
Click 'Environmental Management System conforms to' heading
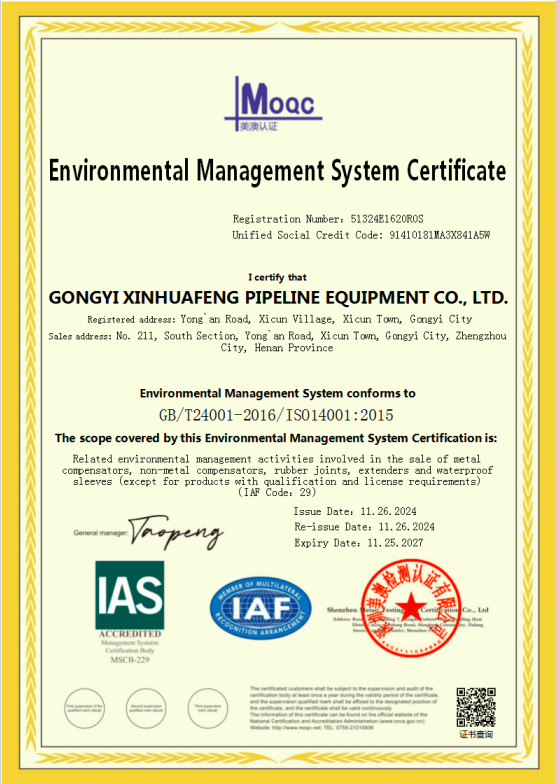click(x=278, y=394)
